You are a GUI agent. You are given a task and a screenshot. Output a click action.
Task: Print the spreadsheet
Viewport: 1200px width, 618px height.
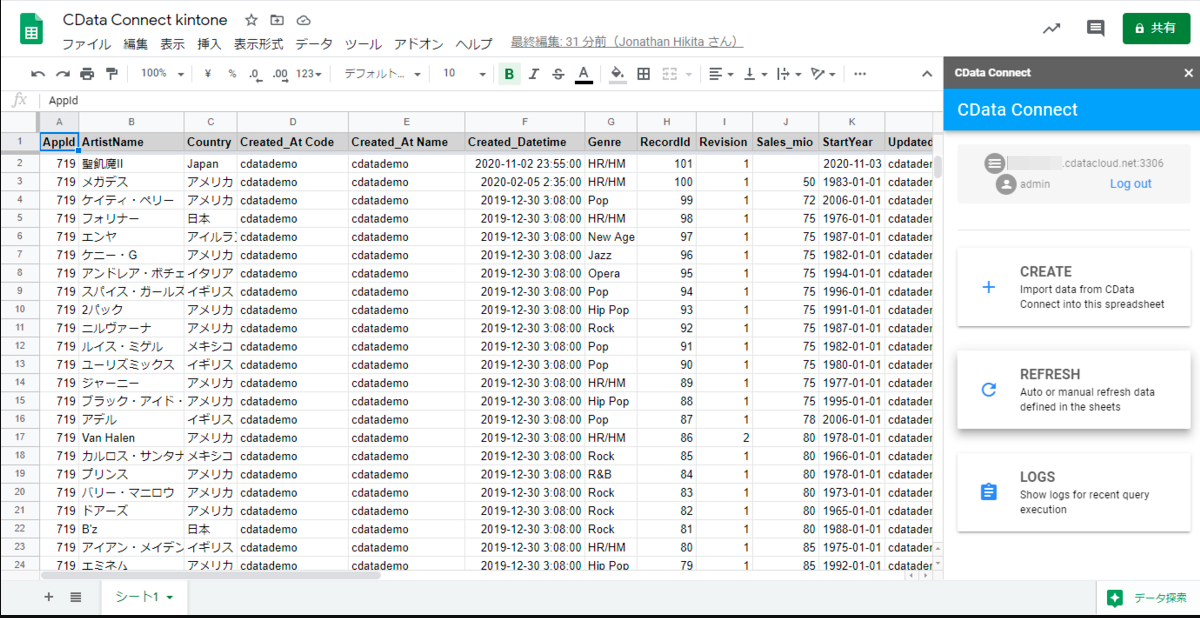[87, 74]
